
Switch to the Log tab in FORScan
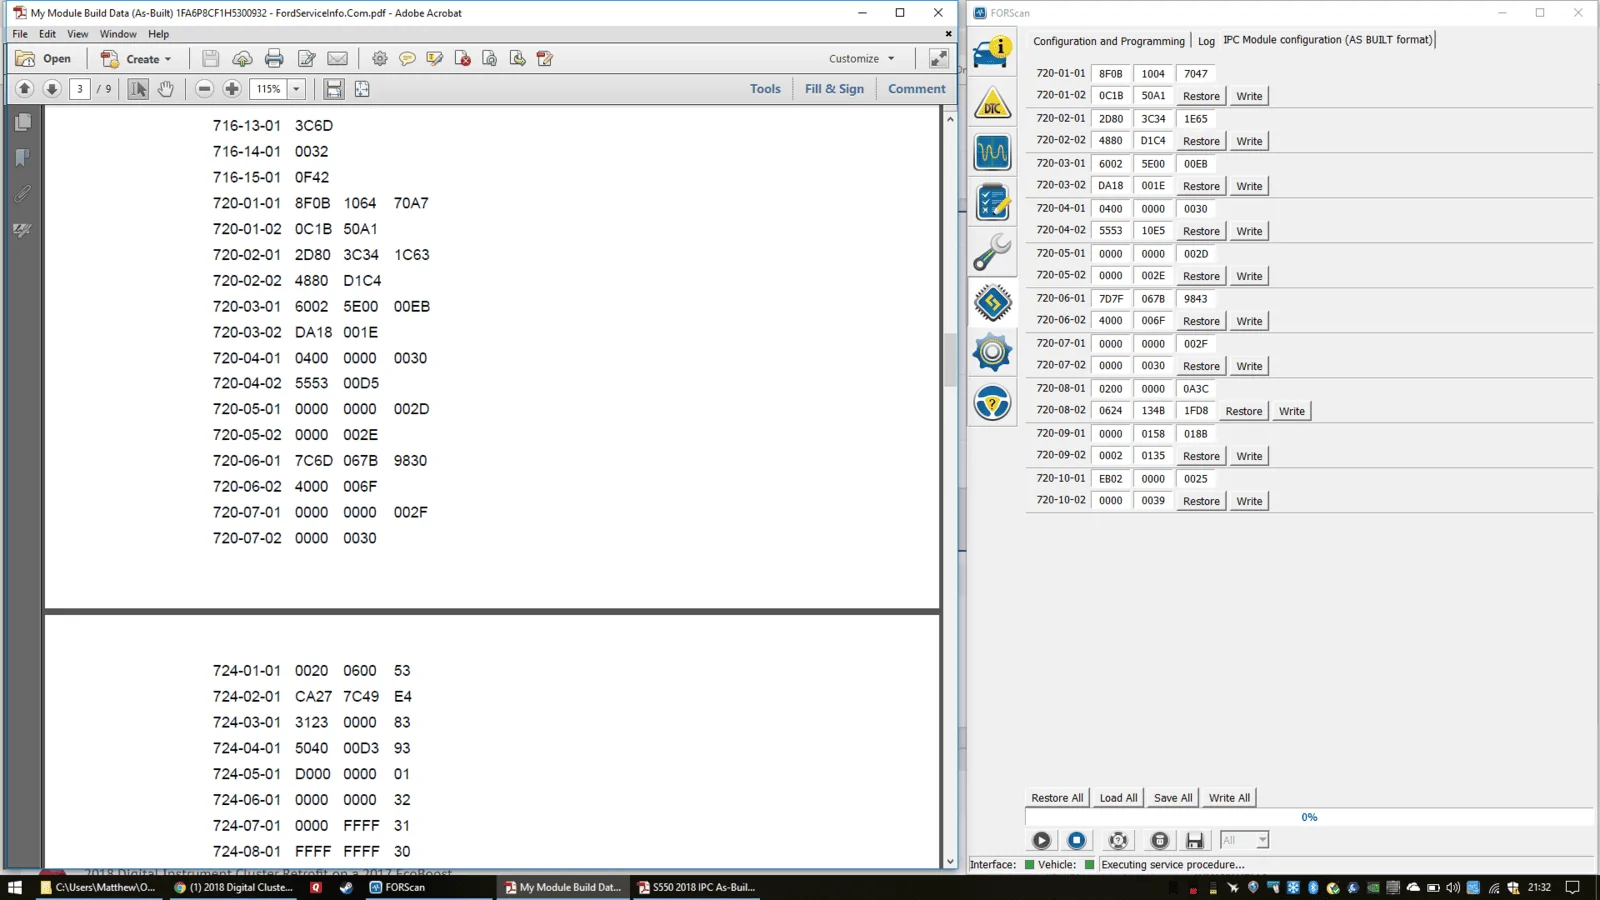pyautogui.click(x=1206, y=41)
